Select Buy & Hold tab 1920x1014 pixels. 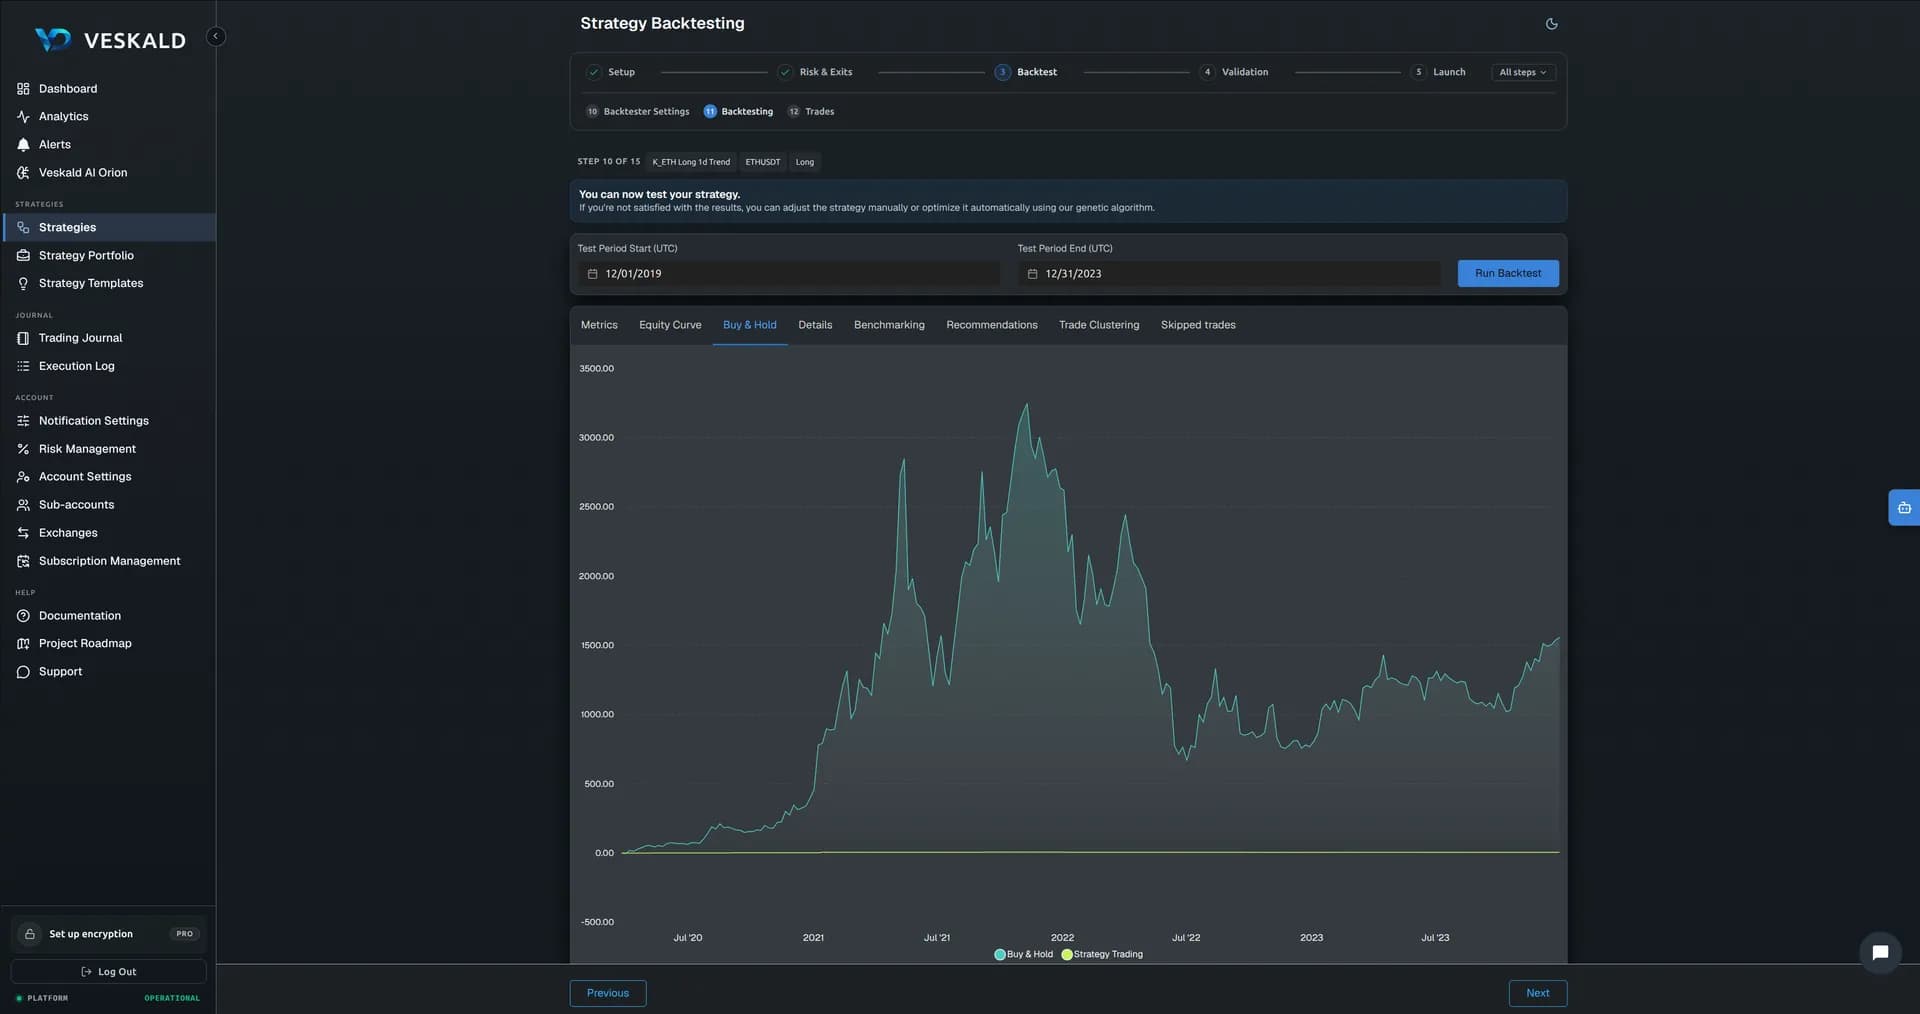tap(750, 325)
